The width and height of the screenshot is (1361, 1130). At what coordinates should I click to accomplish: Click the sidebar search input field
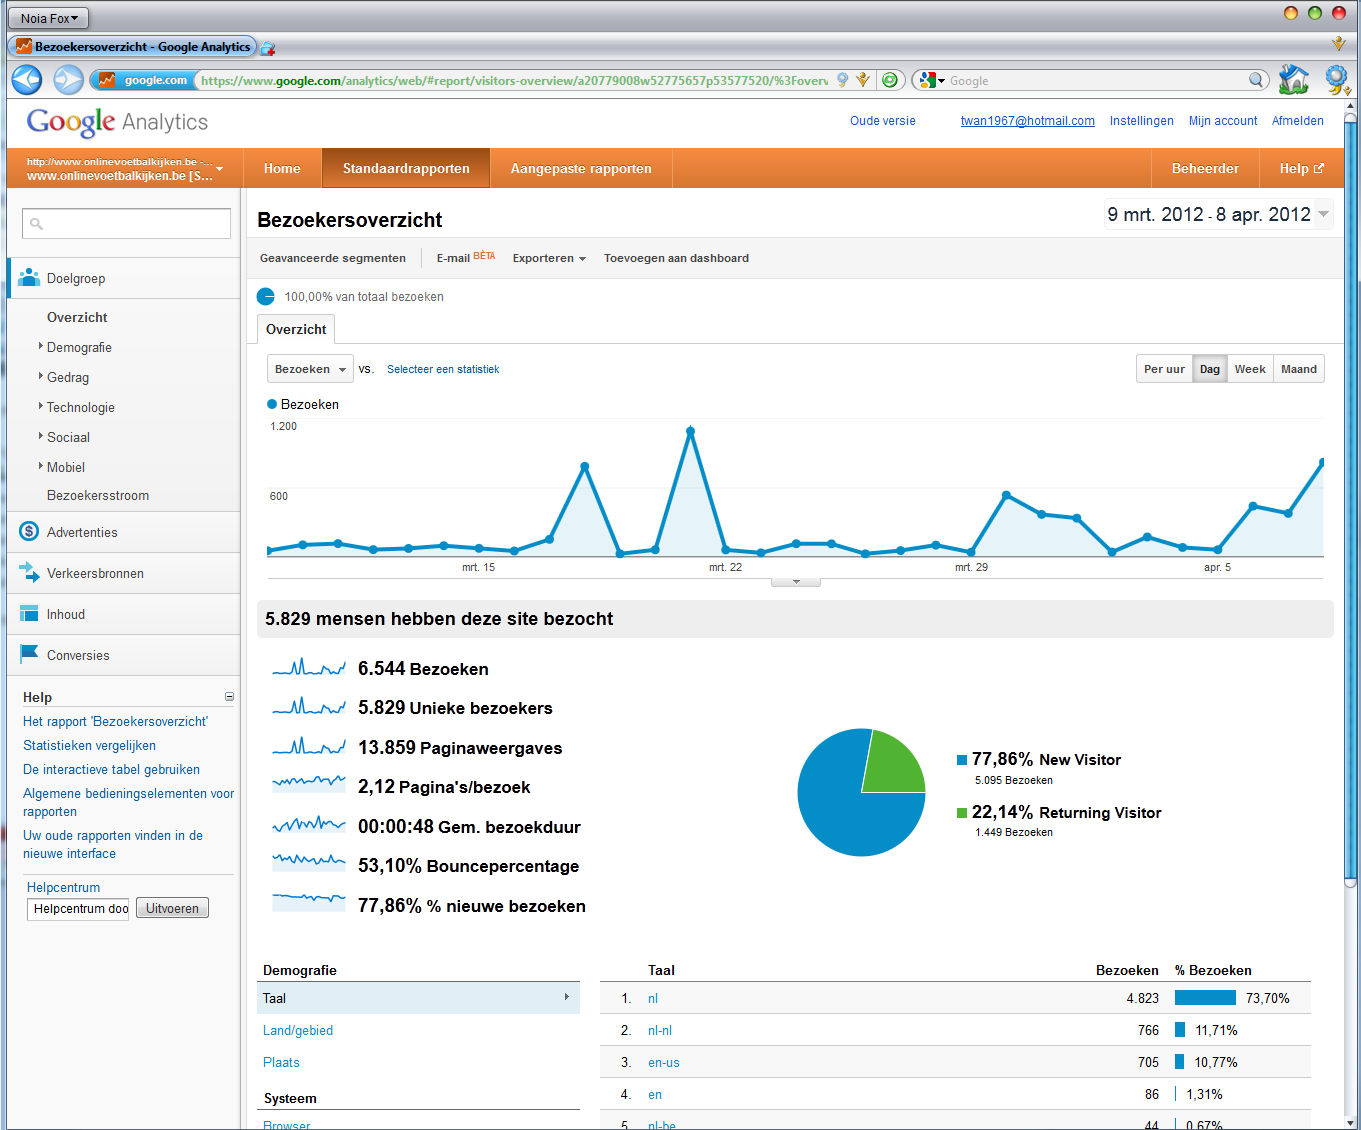click(x=126, y=223)
